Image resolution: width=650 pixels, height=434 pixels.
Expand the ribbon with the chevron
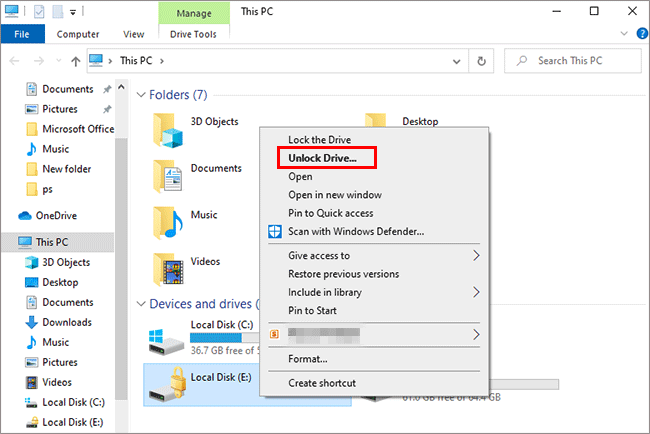(624, 33)
